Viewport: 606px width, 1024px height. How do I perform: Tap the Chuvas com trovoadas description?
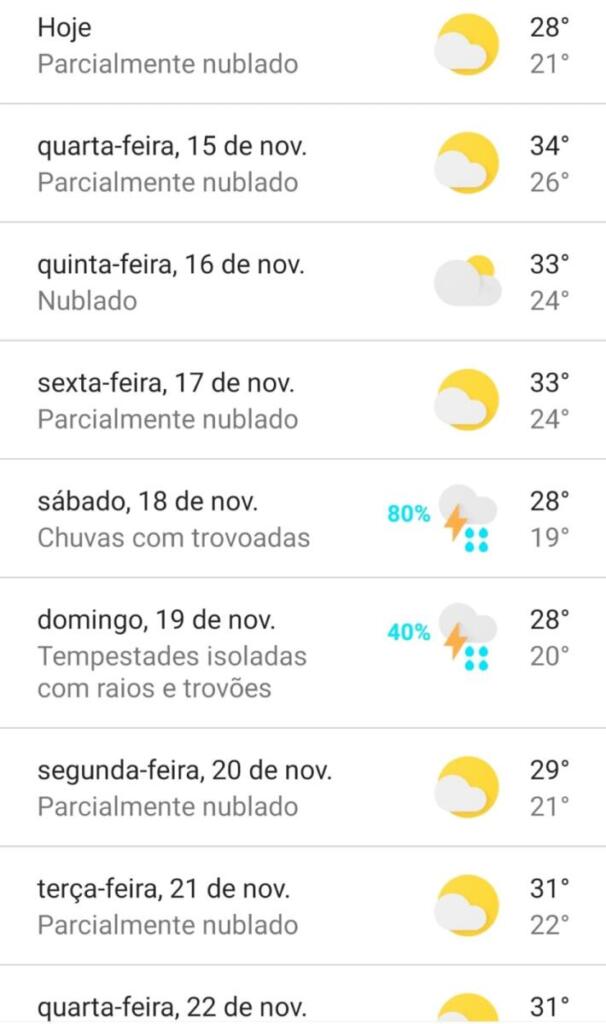tap(174, 538)
